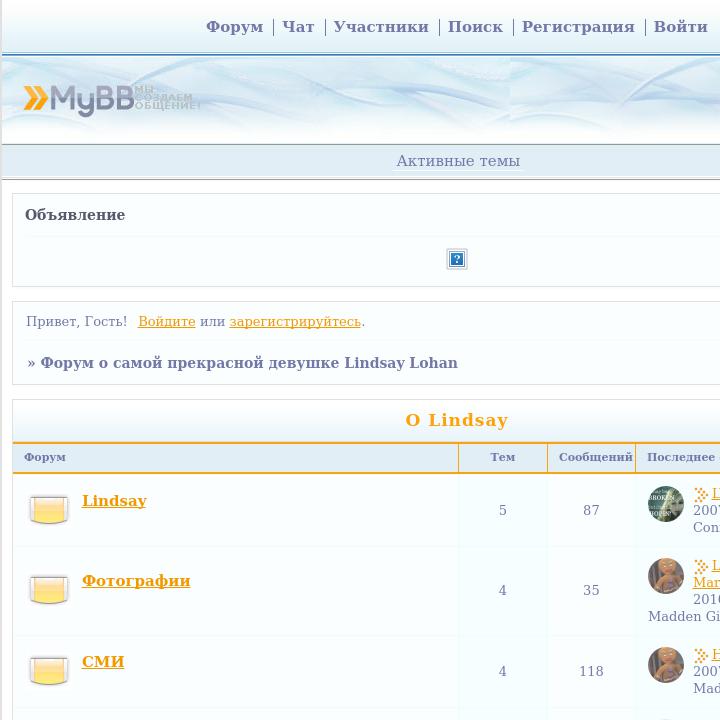The width and height of the screenshot is (720, 720).
Task: Click last-post arrow icon in Lindsay row
Action: point(701,495)
